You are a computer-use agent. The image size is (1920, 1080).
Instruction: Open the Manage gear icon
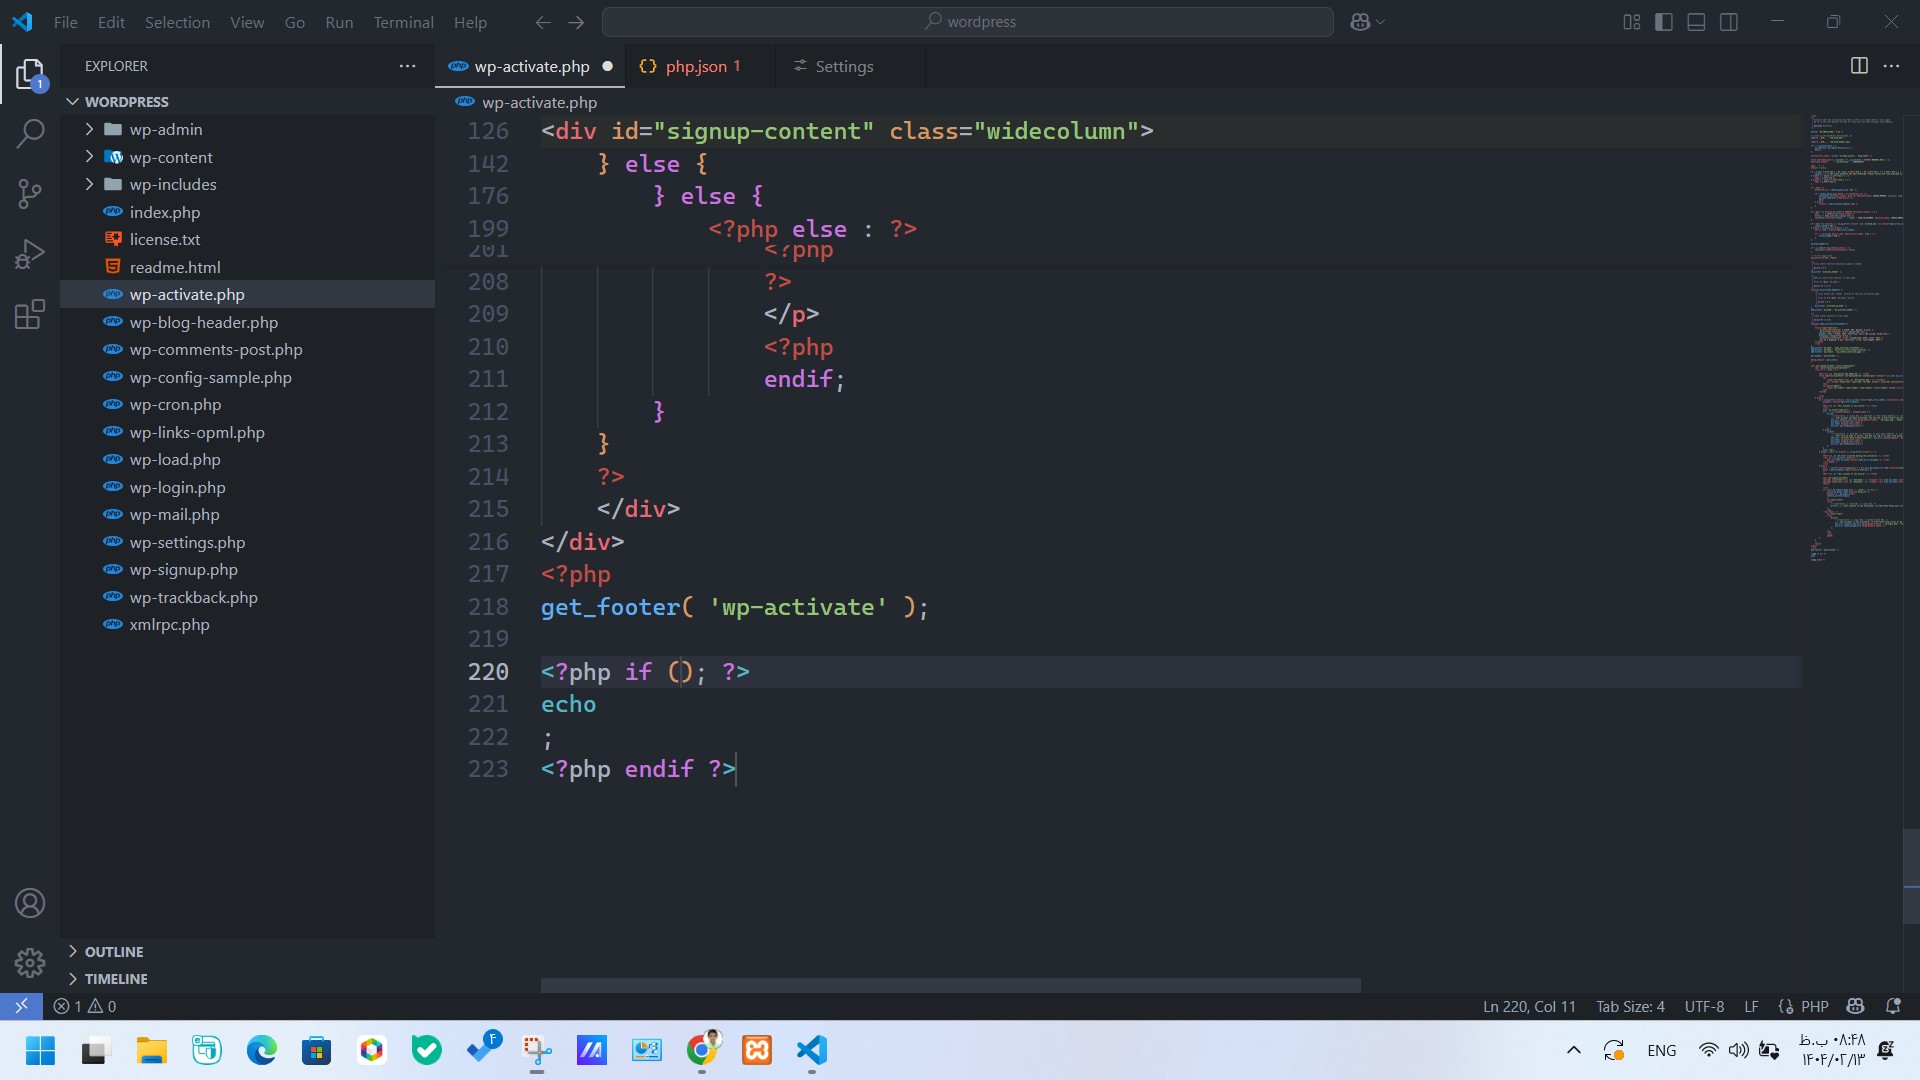pyautogui.click(x=30, y=963)
